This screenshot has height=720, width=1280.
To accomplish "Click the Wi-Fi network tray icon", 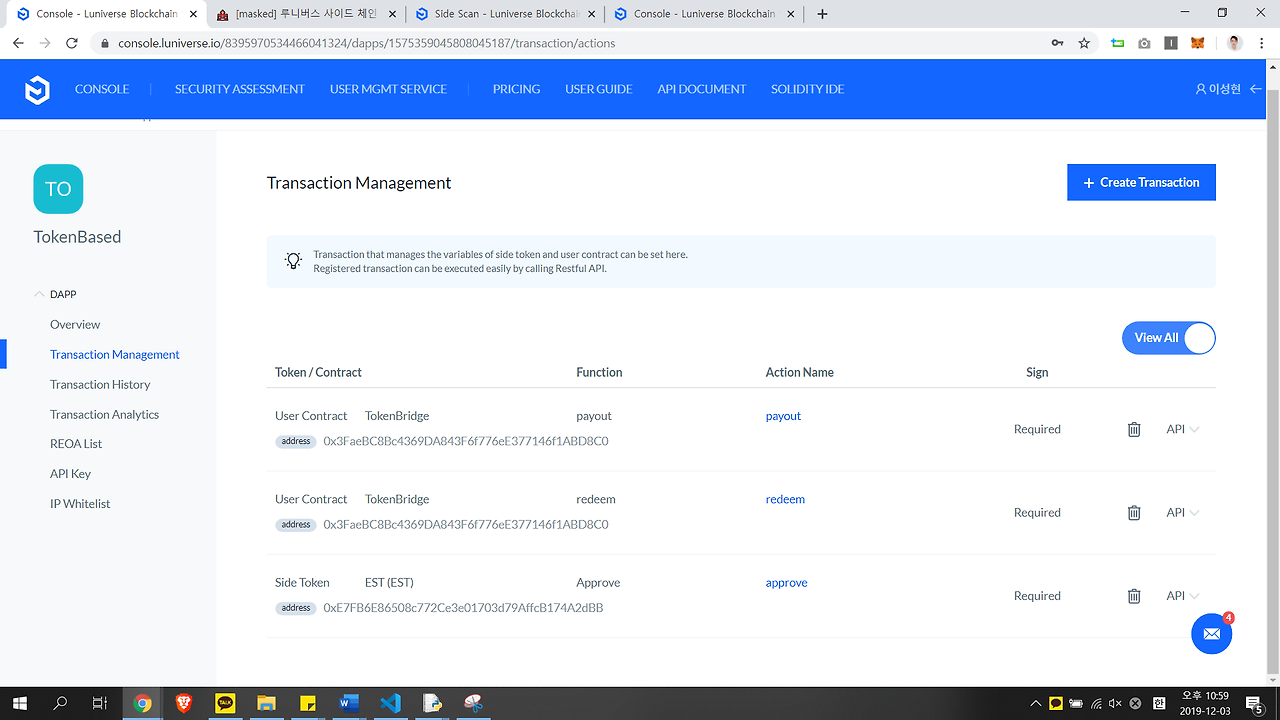I will click(1096, 703).
